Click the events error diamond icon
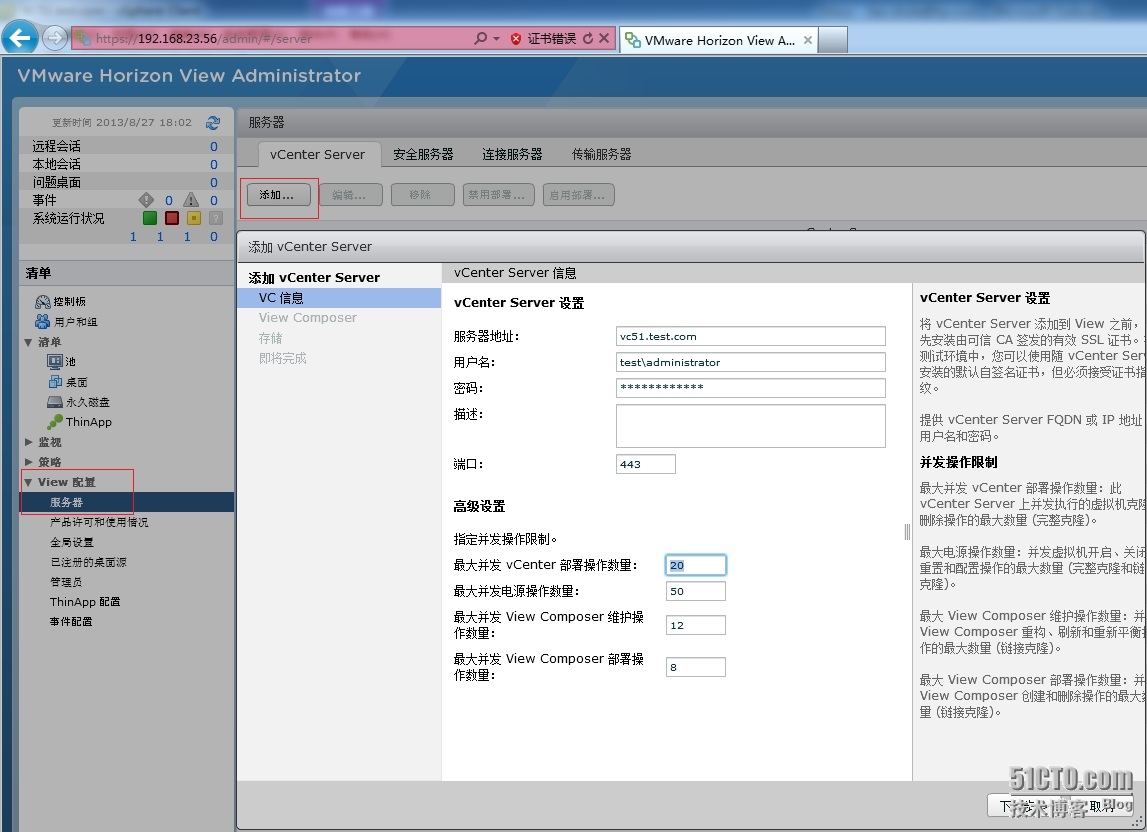The width and height of the screenshot is (1147, 832). tap(146, 200)
